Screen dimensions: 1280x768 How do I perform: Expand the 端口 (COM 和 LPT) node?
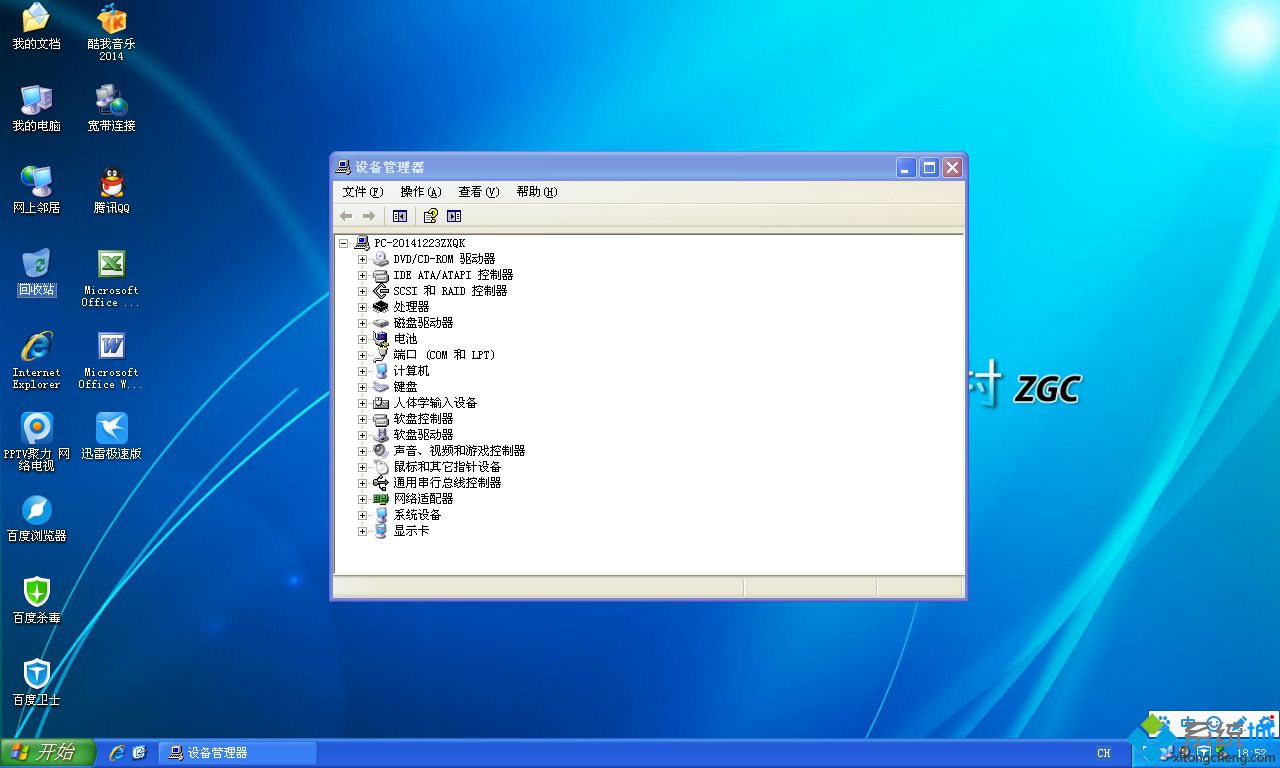[362, 355]
